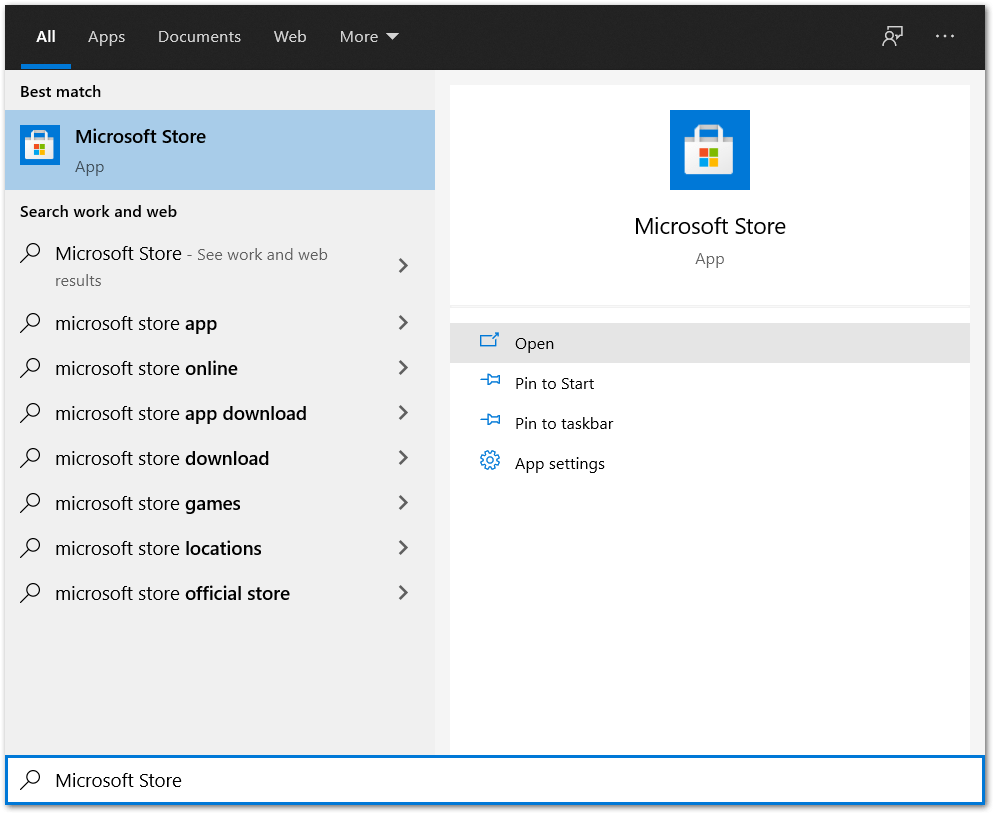Expand the 'microsoft store official store' chevron
This screenshot has height=814, width=994.
click(x=403, y=593)
